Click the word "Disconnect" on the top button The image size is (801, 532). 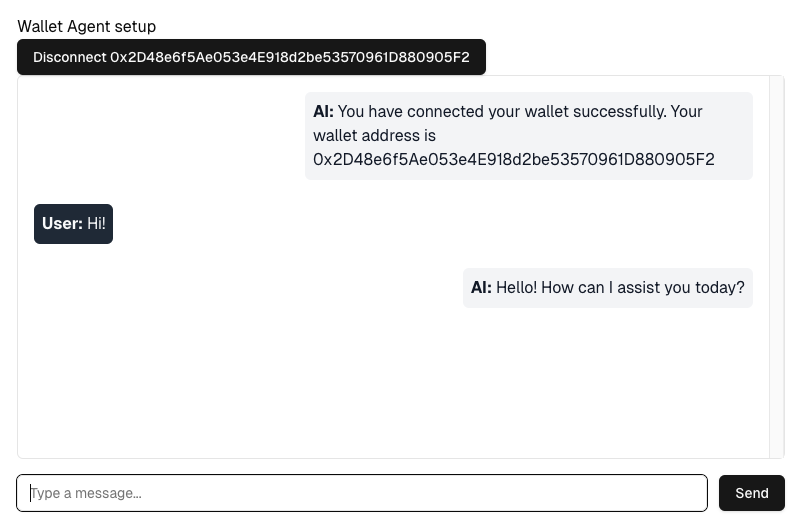(x=70, y=57)
